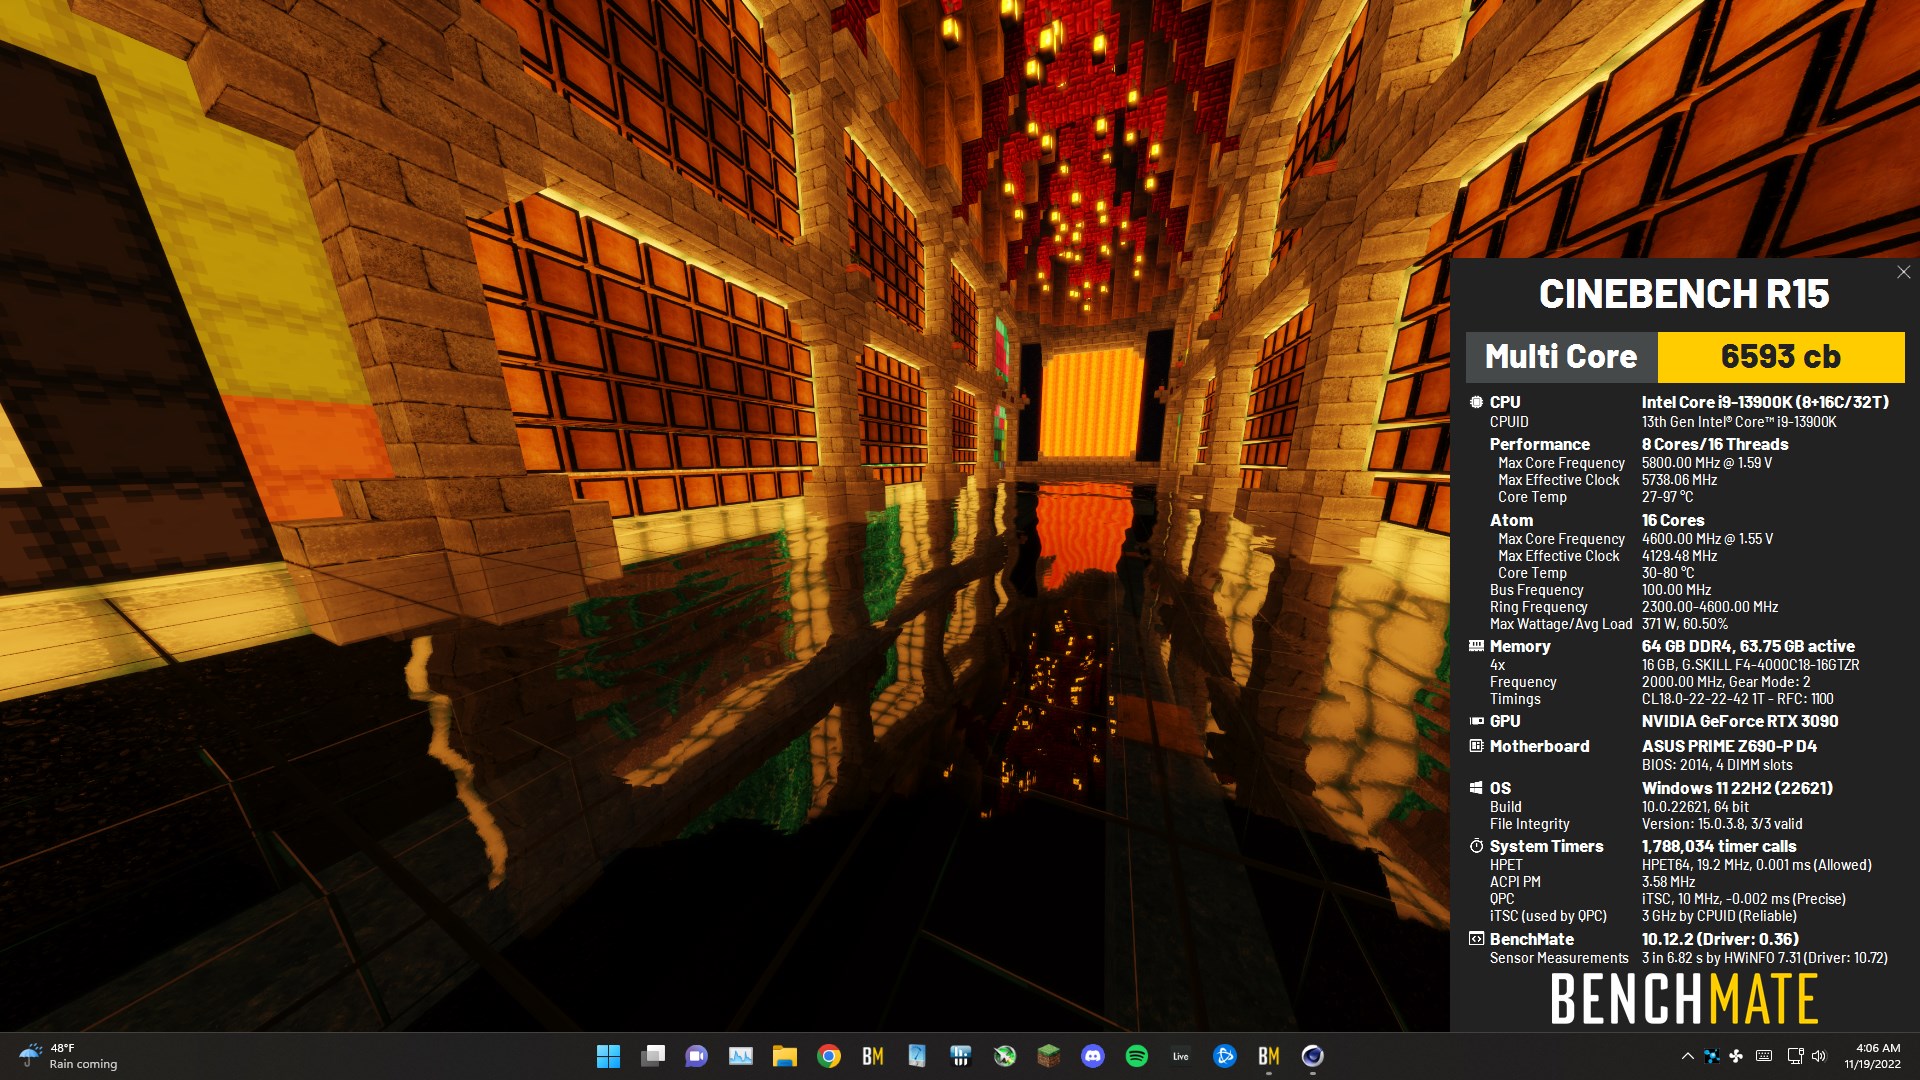The height and width of the screenshot is (1080, 1920).
Task: Click the 371 W, 60.50% wattage value
Action: (1684, 624)
